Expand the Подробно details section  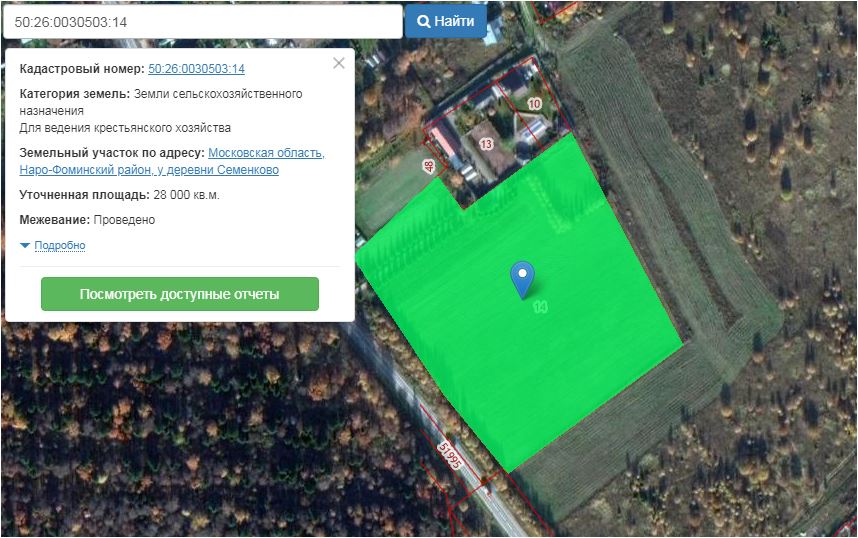(60, 245)
